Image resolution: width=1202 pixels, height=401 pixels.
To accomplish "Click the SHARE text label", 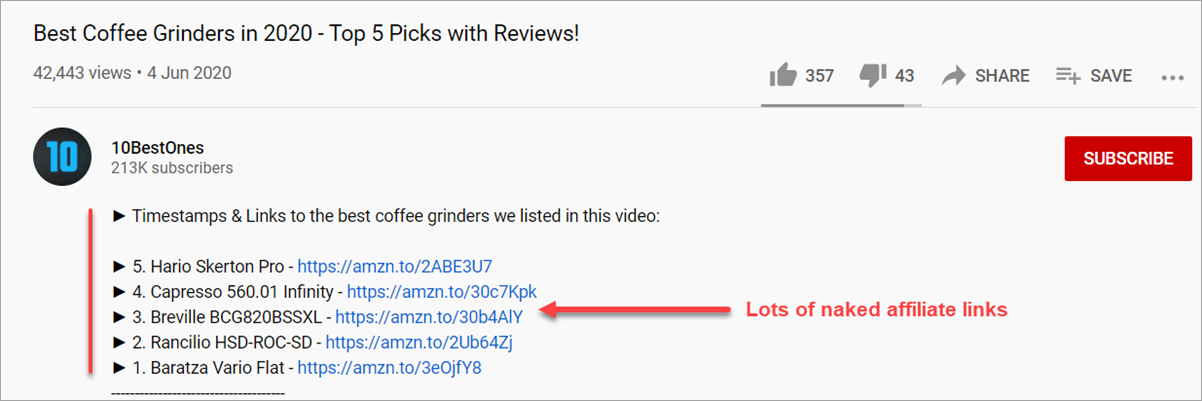I will [1003, 76].
